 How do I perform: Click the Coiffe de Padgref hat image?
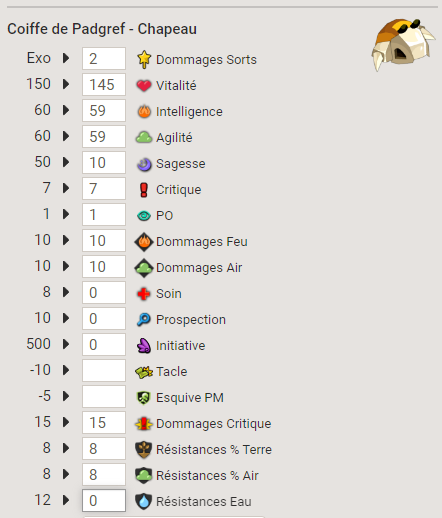pyautogui.click(x=403, y=44)
